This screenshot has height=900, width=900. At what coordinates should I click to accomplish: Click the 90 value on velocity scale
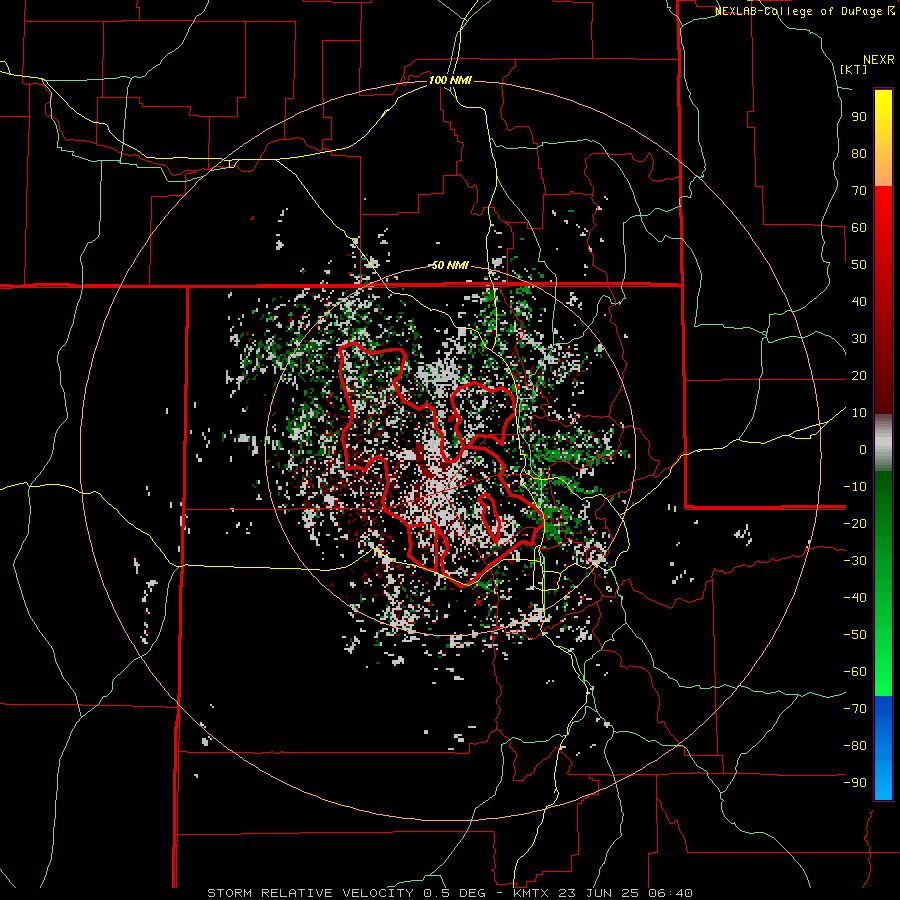(859, 117)
